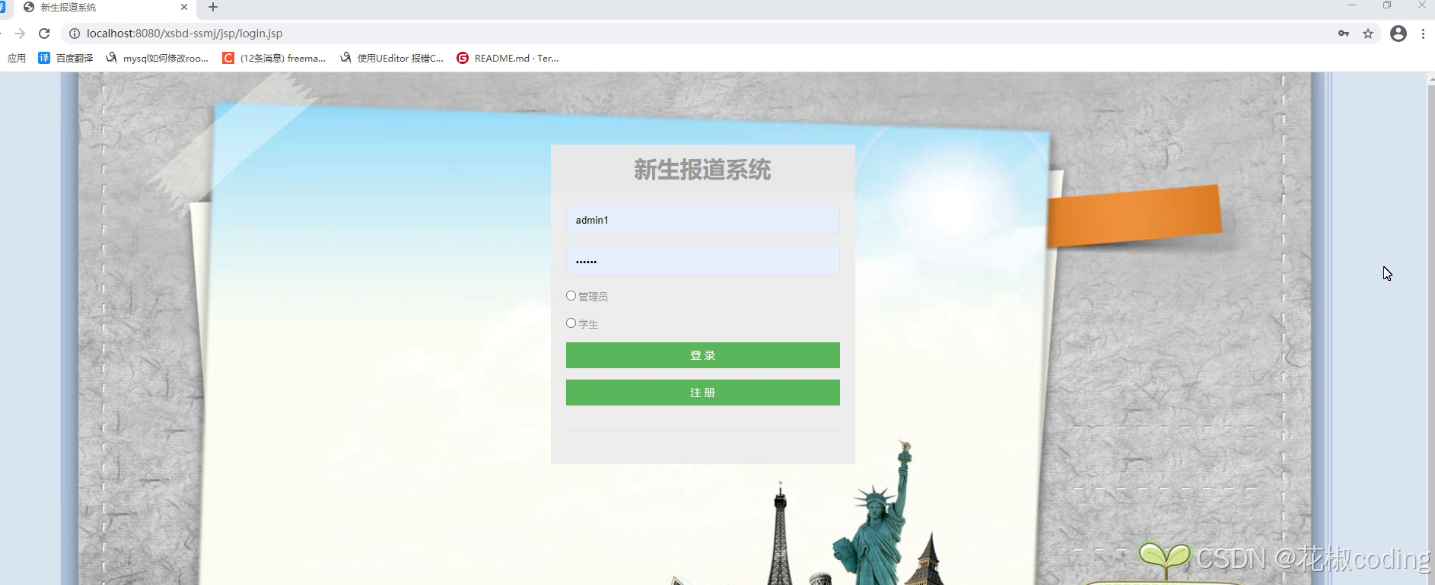This screenshot has height=585, width=1435.
Task: Open the 应用 bookmarks shortcut
Action: [16, 58]
